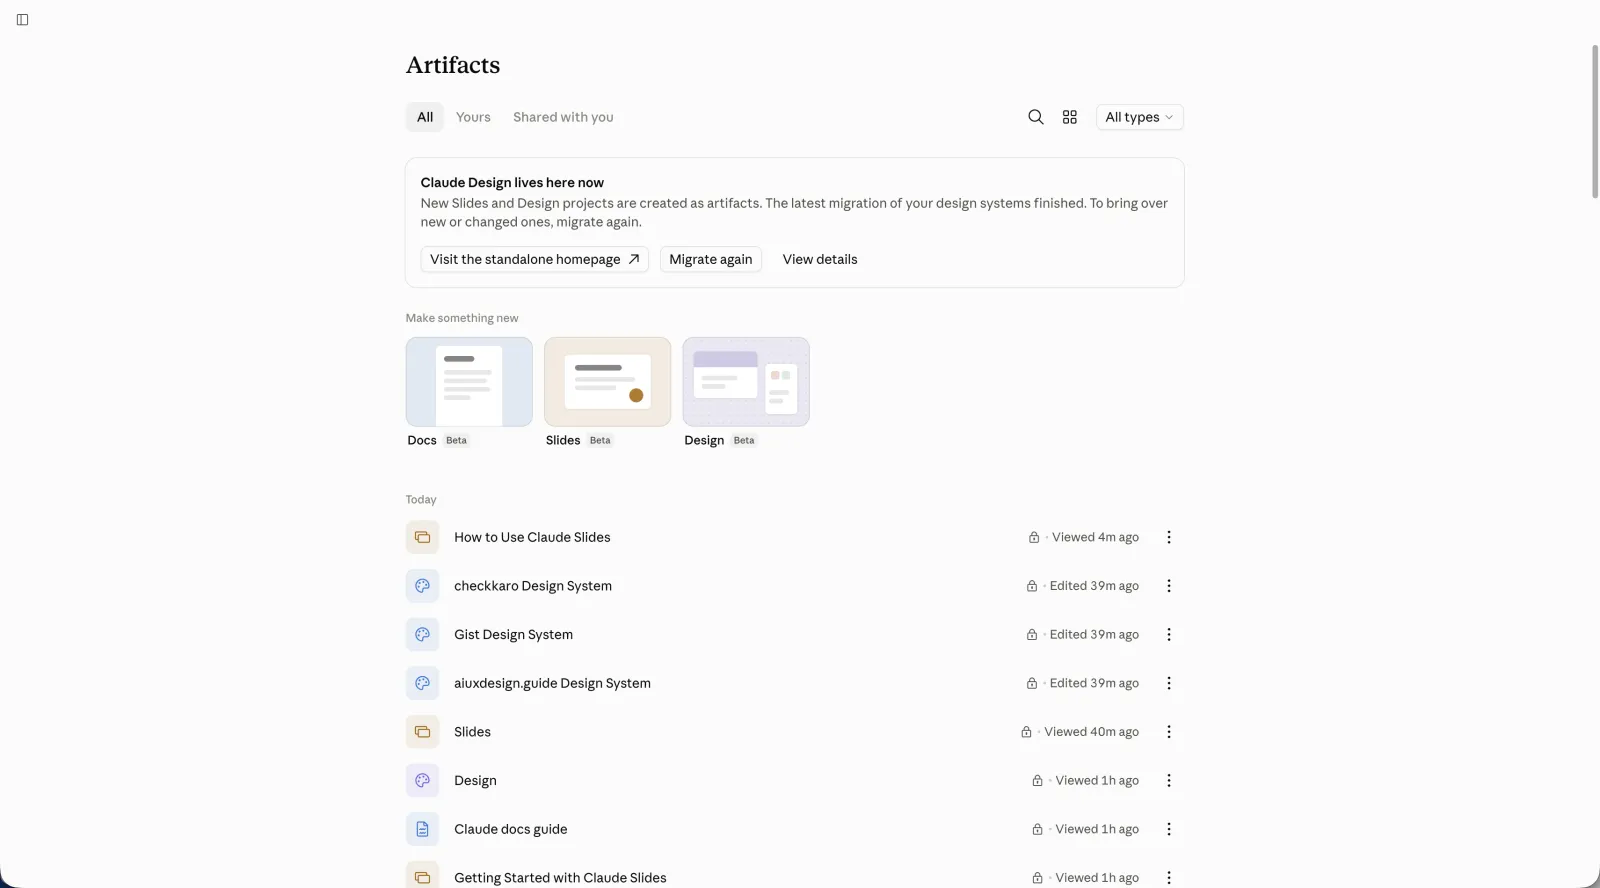The height and width of the screenshot is (888, 1600).
Task: Open checkkaro Design System
Action: [x=533, y=586]
